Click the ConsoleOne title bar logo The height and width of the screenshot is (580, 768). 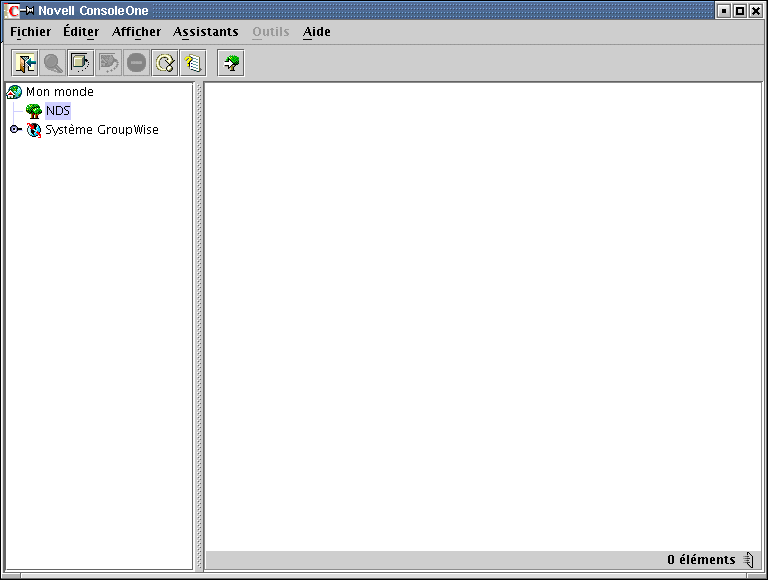(12, 10)
